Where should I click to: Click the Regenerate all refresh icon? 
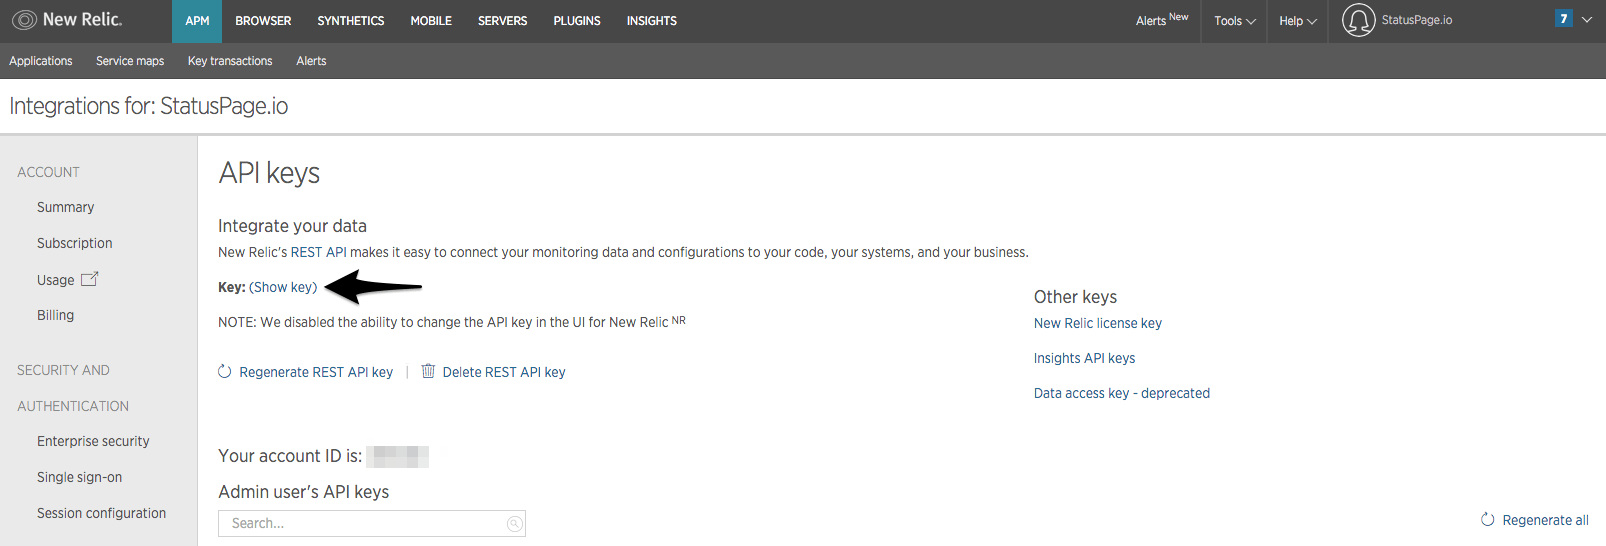(x=1488, y=519)
